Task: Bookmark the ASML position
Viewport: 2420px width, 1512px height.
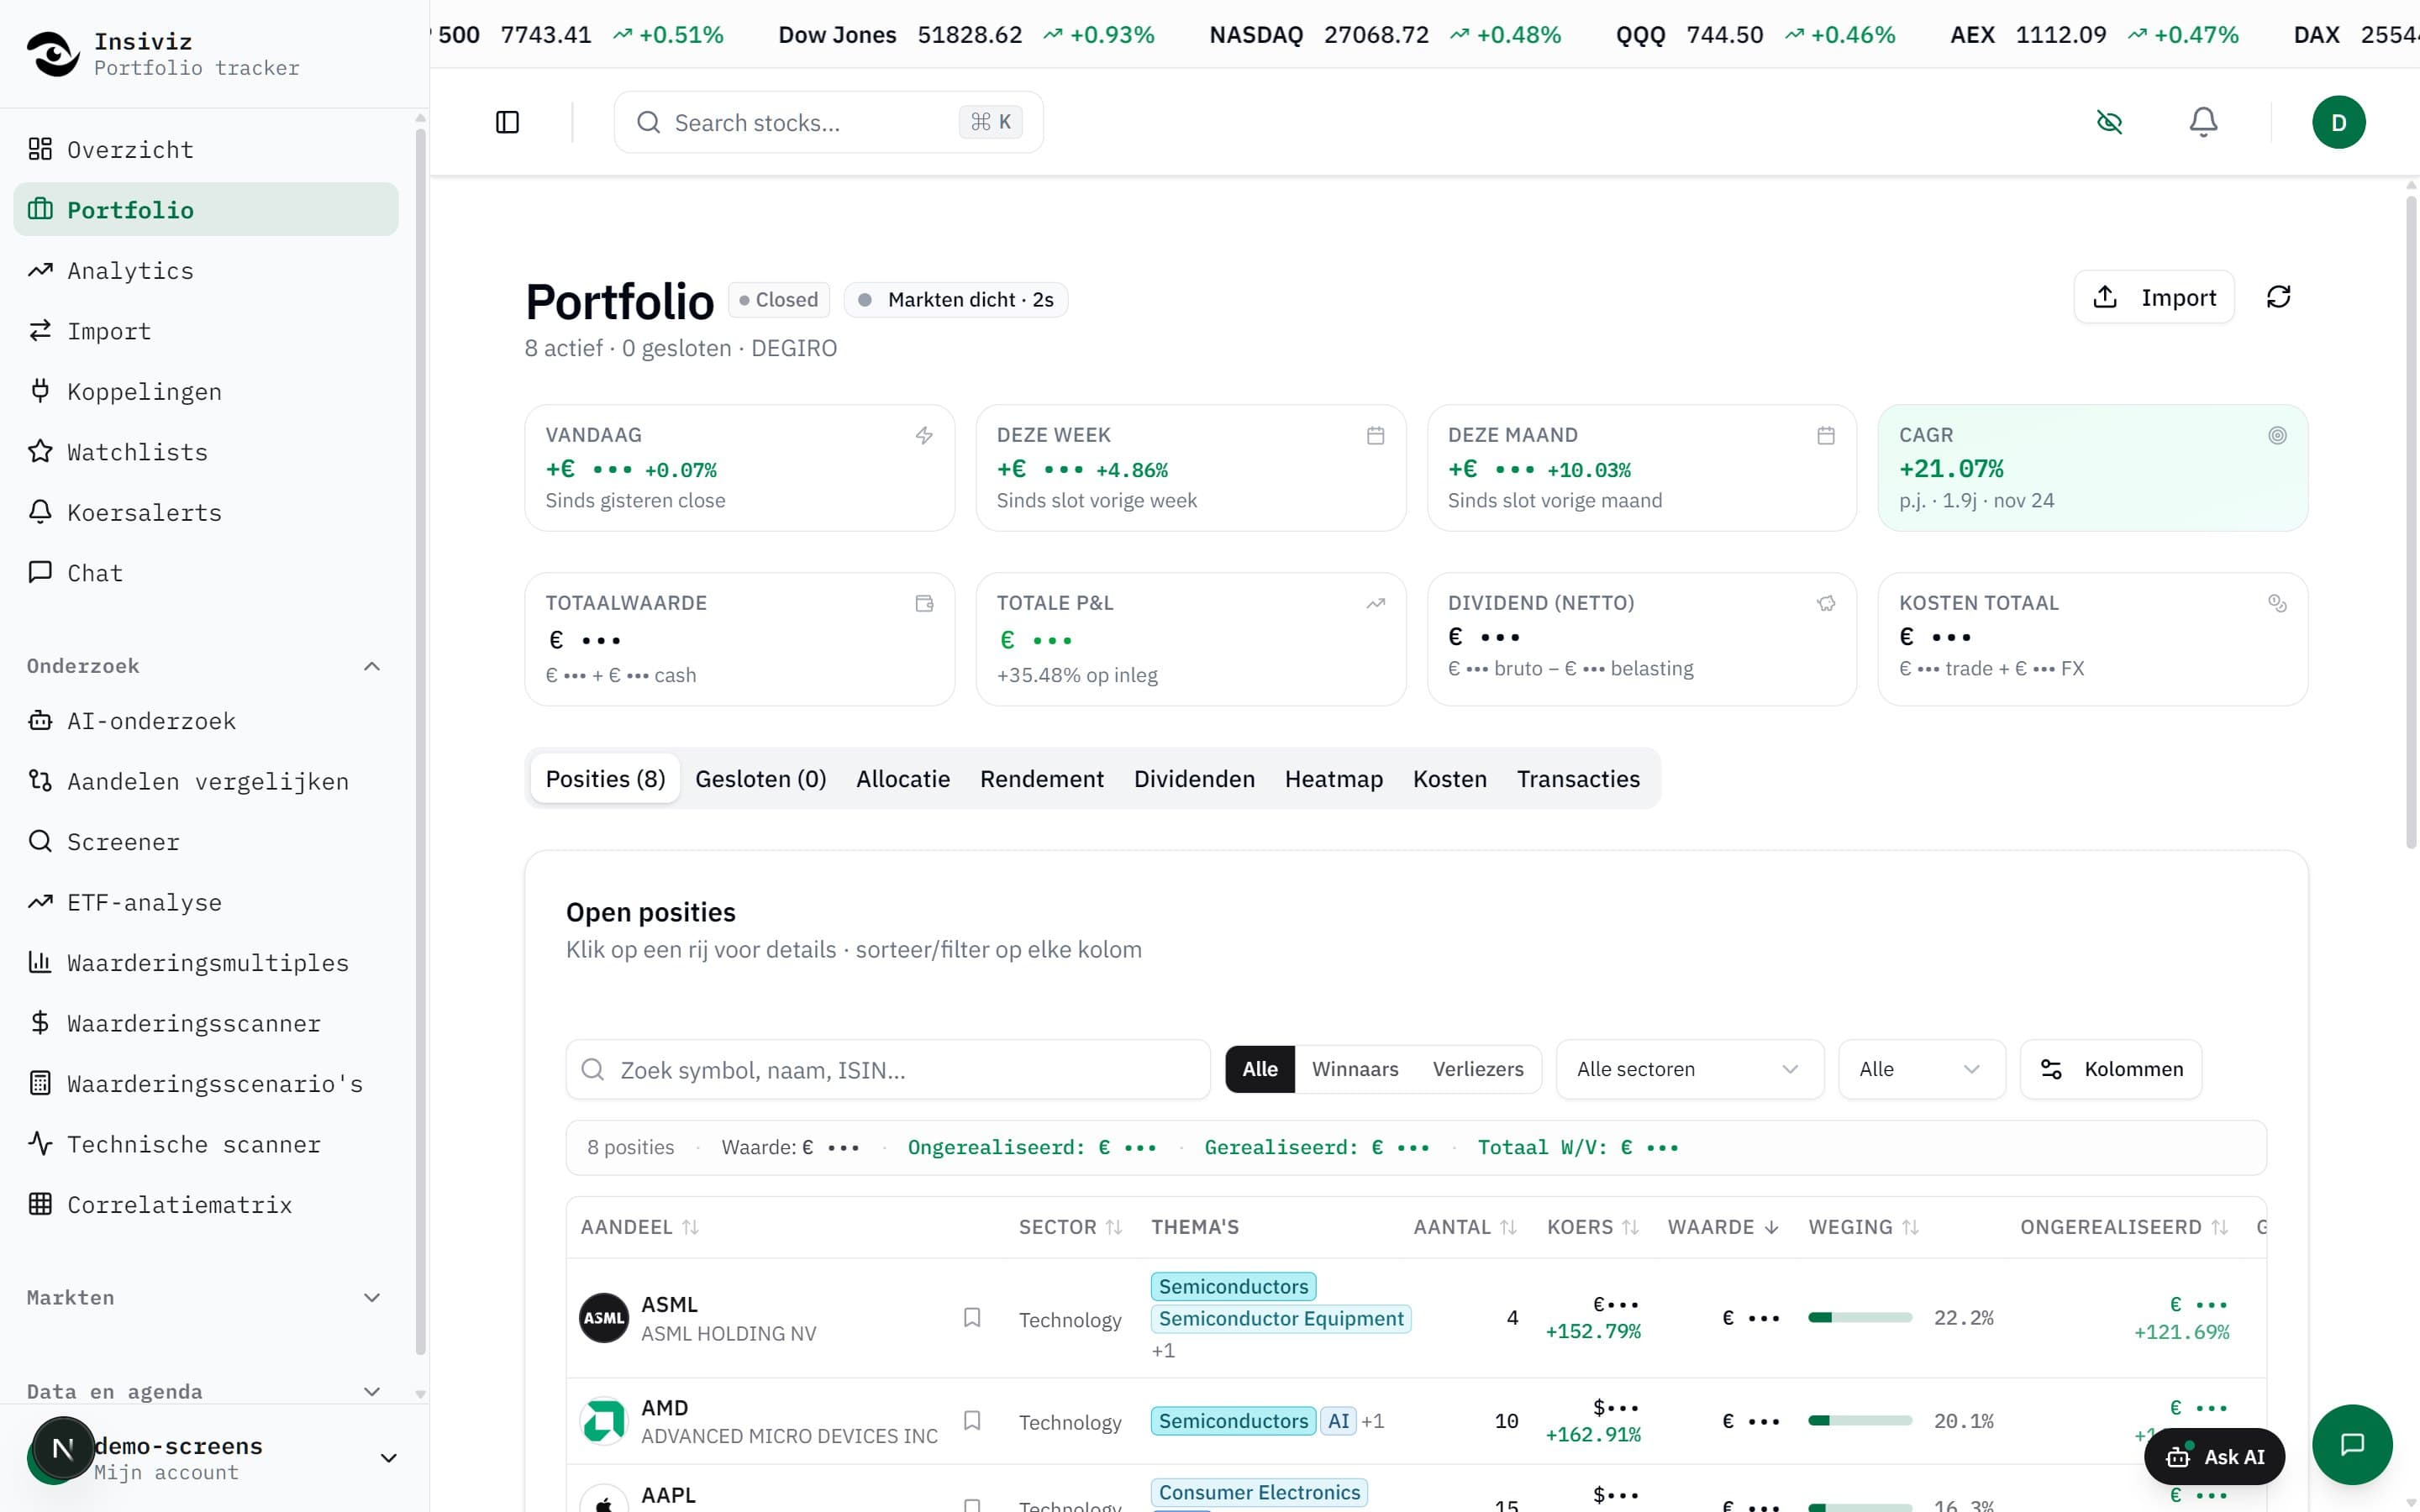Action: pos(971,1318)
